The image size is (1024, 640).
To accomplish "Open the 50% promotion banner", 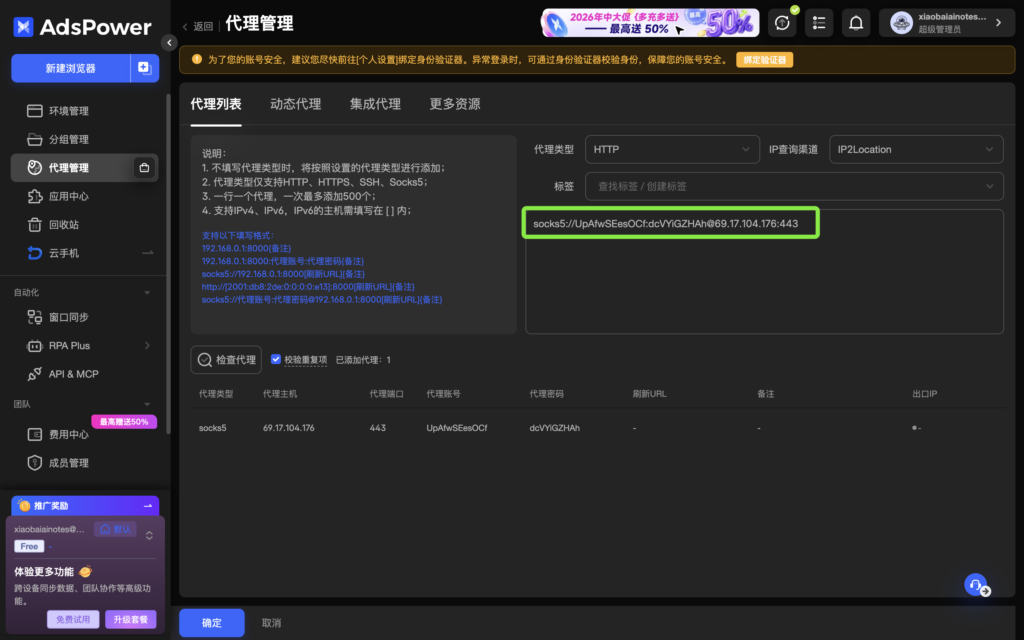I will [x=650, y=23].
